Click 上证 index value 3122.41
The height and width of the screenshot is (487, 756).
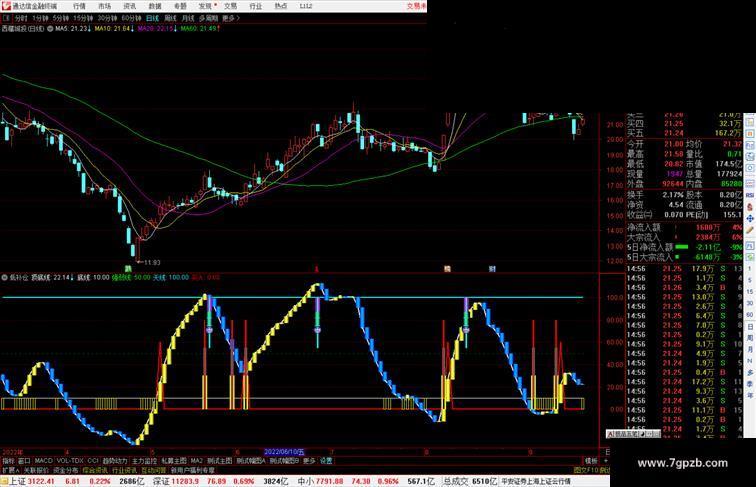pos(41,481)
